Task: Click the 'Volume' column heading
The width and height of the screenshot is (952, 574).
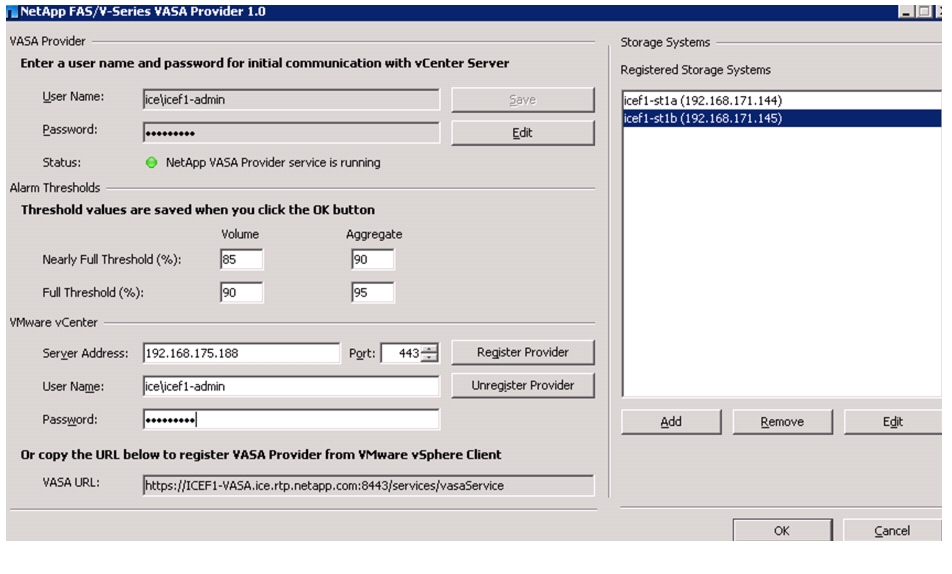Action: pos(240,234)
